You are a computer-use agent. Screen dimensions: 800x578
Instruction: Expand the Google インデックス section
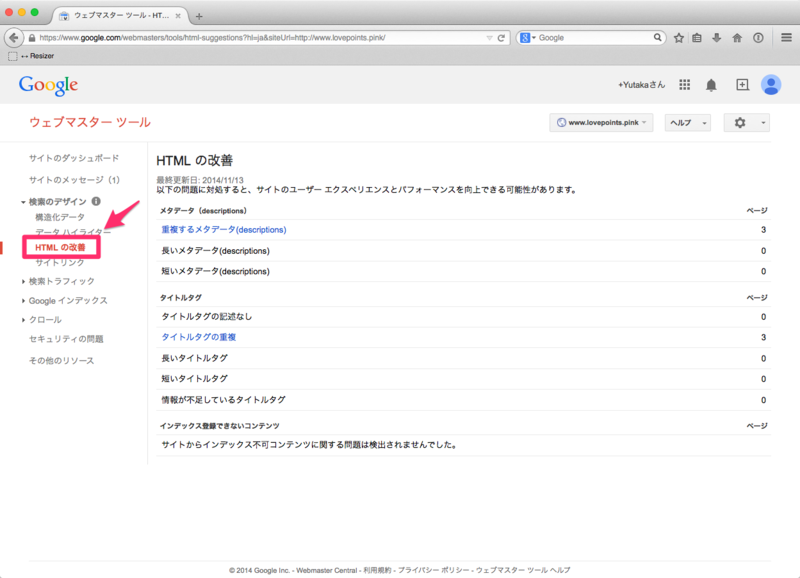23,300
